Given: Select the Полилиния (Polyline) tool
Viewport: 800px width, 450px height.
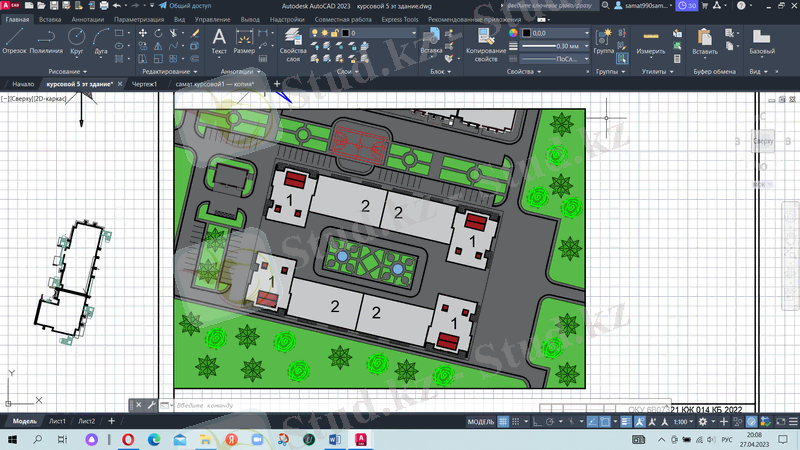Looking at the screenshot, I should (46, 40).
